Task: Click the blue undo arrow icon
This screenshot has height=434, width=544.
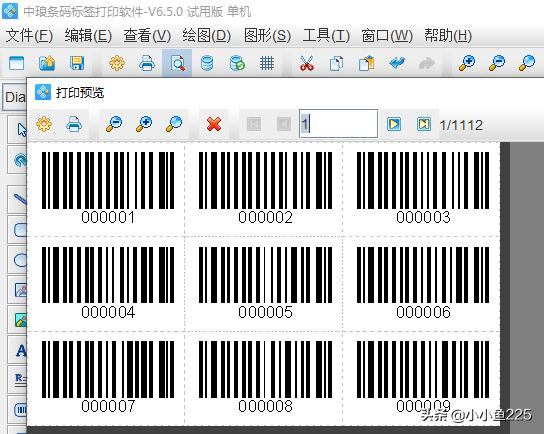Action: [x=397, y=63]
